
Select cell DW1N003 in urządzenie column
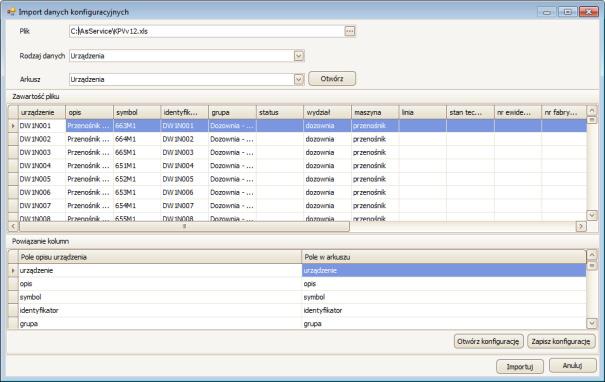tap(42, 152)
